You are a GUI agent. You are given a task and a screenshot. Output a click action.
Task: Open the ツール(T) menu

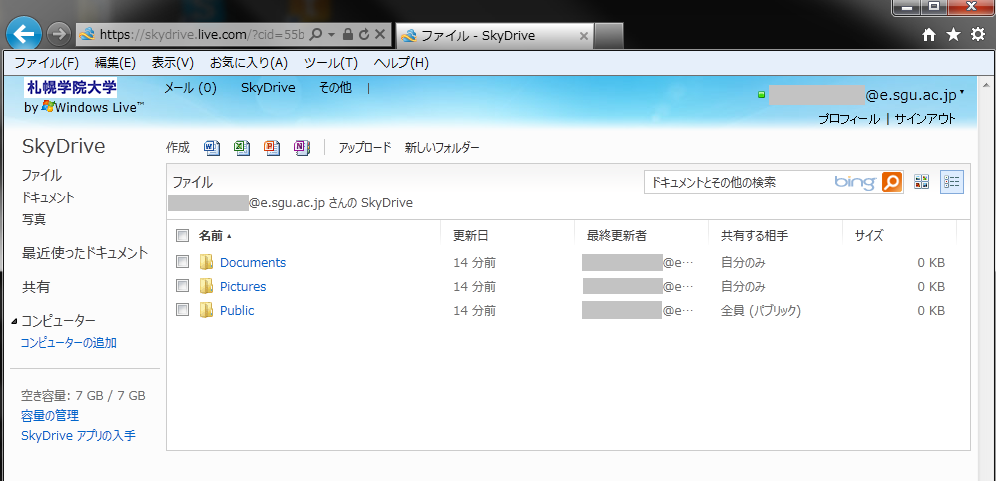coord(331,63)
